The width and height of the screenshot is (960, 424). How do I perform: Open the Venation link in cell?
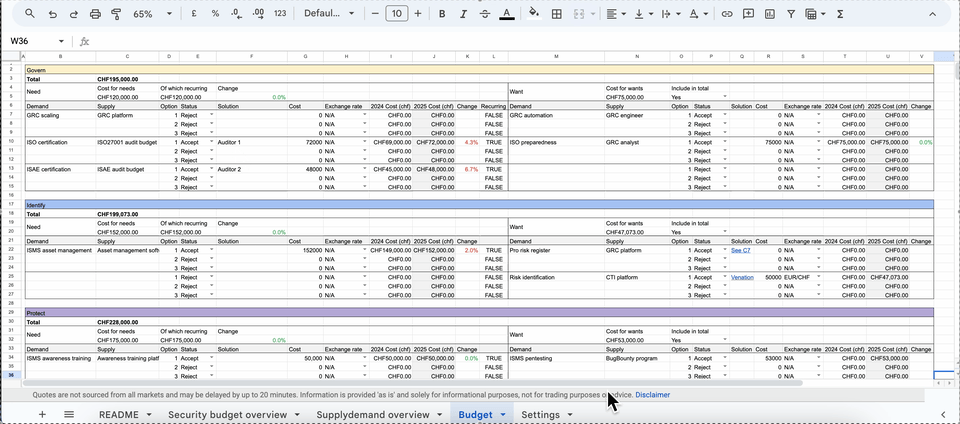coord(742,278)
